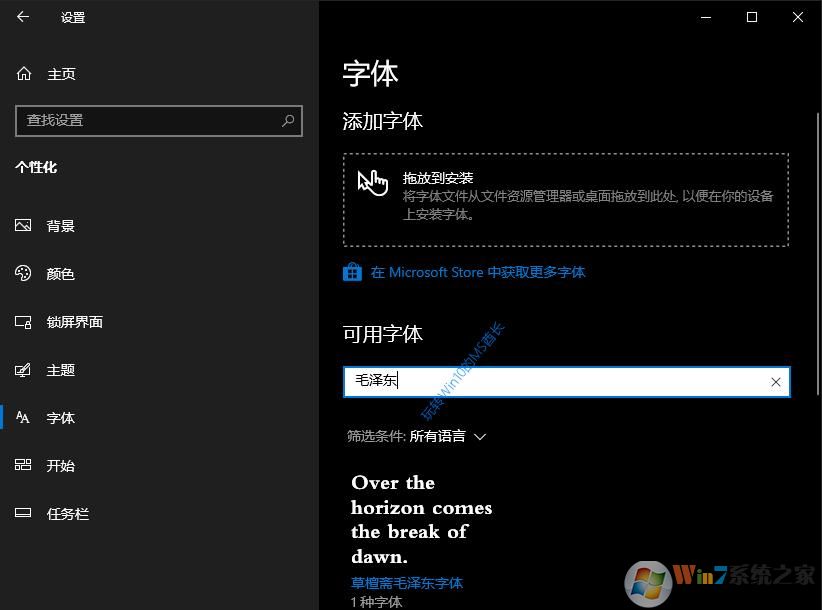Click the font preview sample text

pos(421,519)
